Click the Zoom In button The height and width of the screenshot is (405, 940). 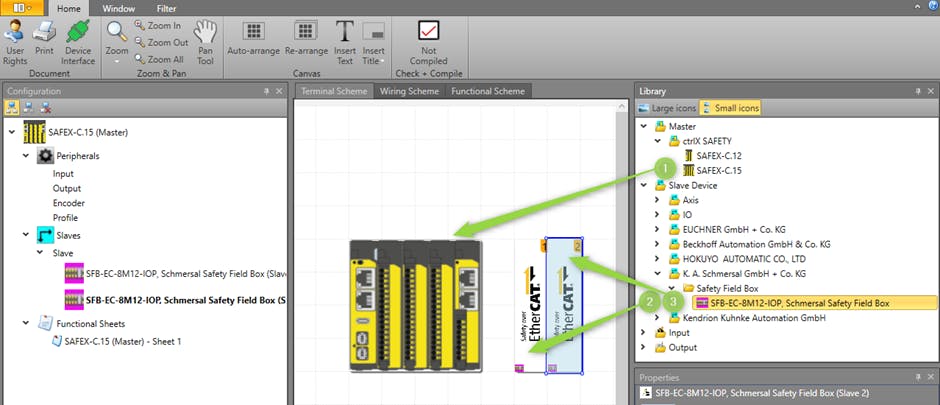click(x=159, y=27)
